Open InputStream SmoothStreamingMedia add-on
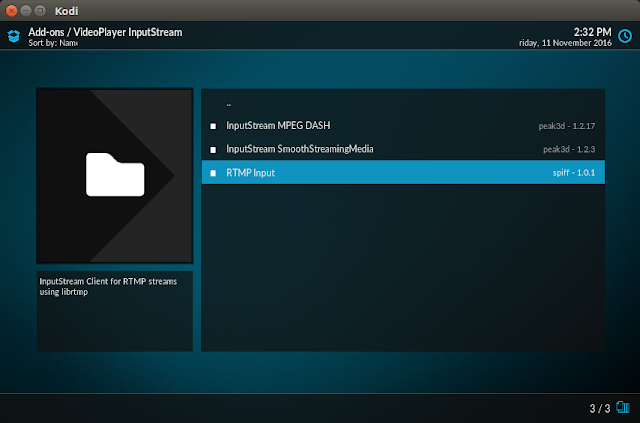 (x=403, y=149)
